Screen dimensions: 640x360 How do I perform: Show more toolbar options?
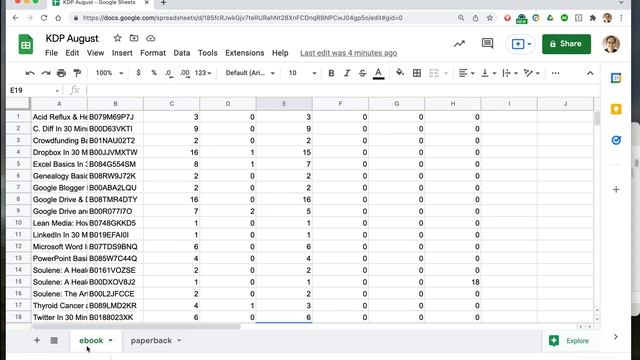click(556, 73)
